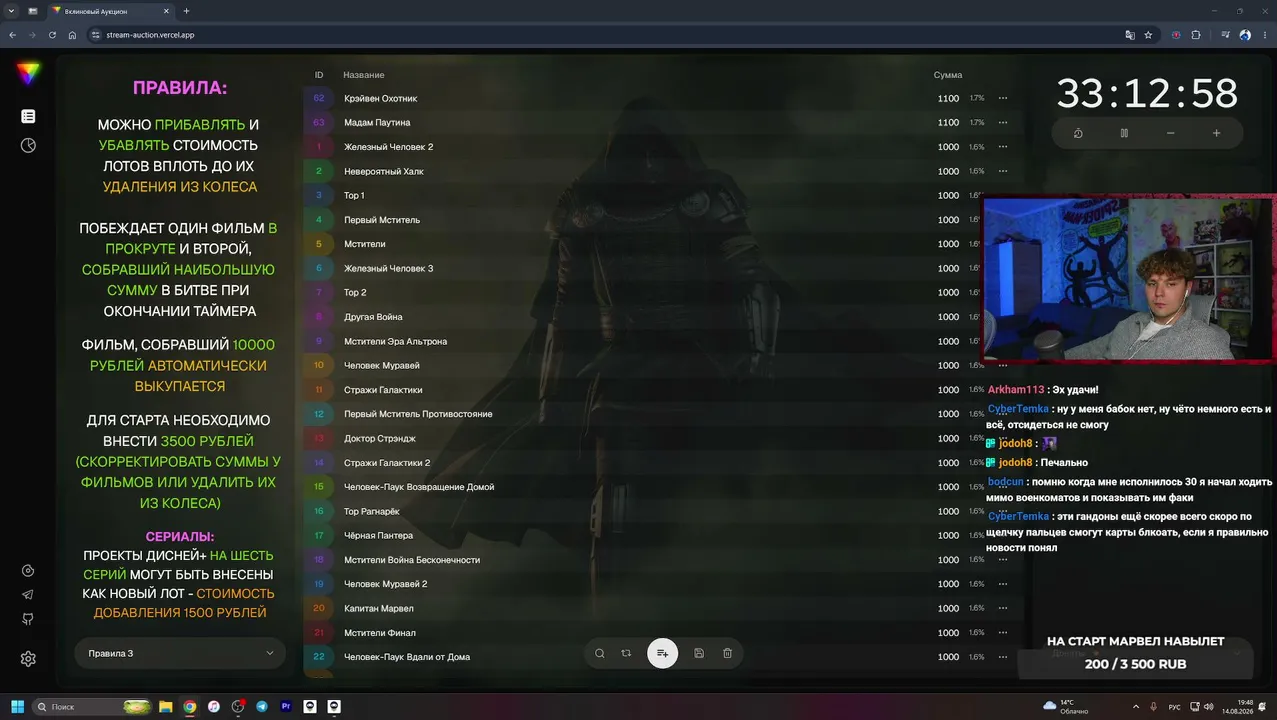Viewport: 1277px width, 720px height.
Task: Open Premiere Pro from the taskbar
Action: tap(286, 706)
